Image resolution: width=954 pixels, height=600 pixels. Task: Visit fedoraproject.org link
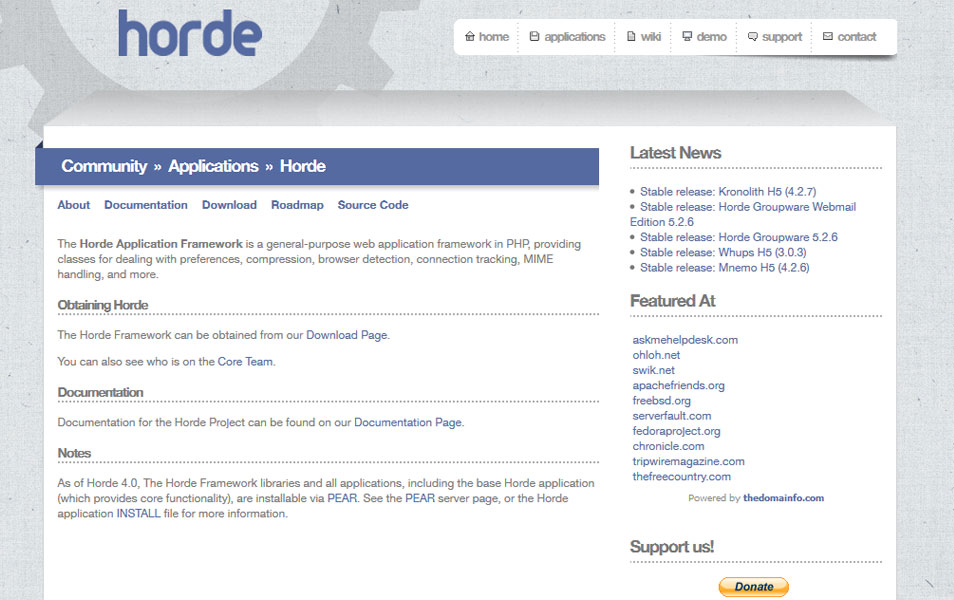[x=676, y=431]
